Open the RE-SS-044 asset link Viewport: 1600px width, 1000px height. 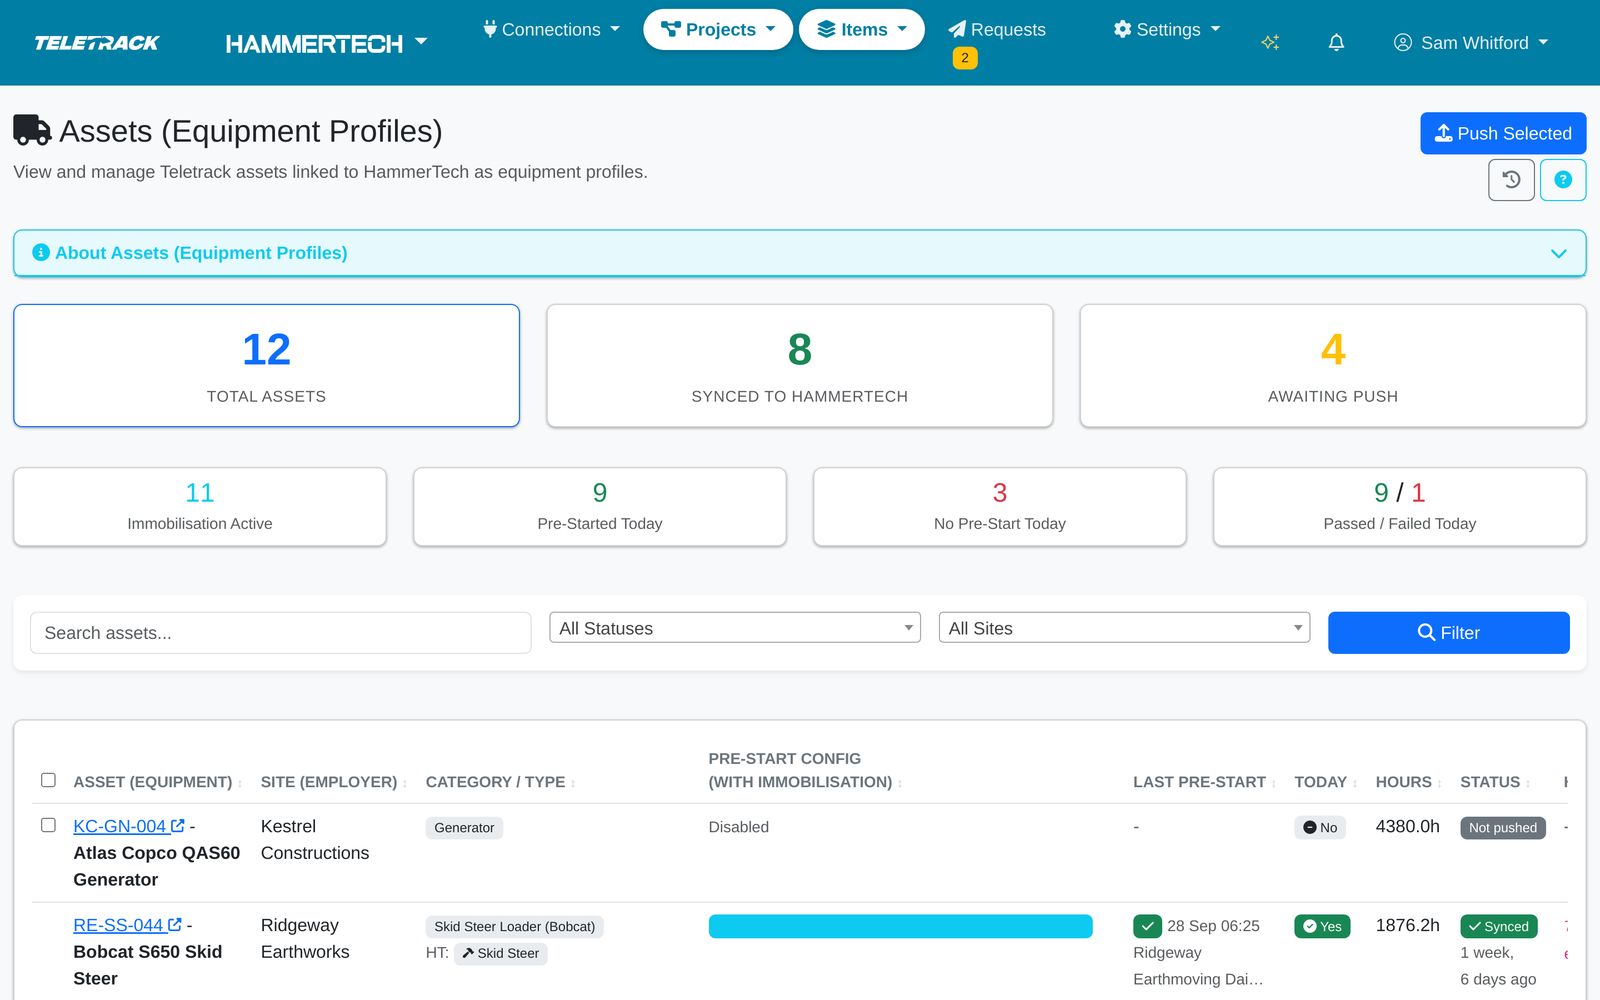click(127, 925)
